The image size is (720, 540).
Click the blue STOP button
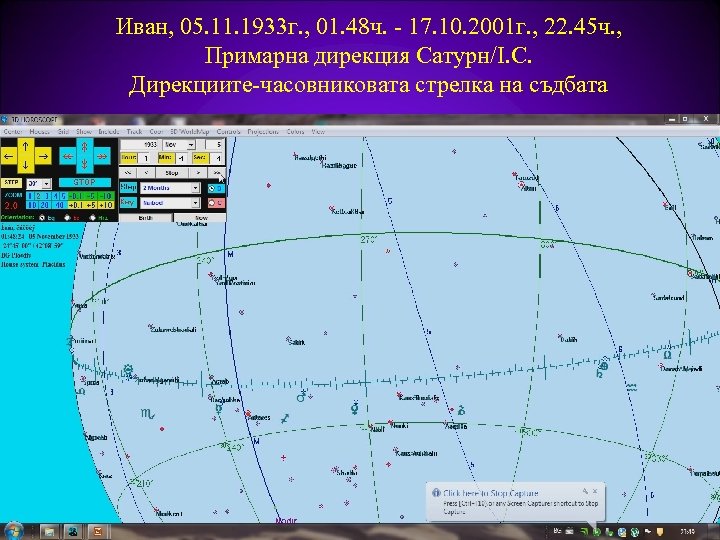coord(85,182)
